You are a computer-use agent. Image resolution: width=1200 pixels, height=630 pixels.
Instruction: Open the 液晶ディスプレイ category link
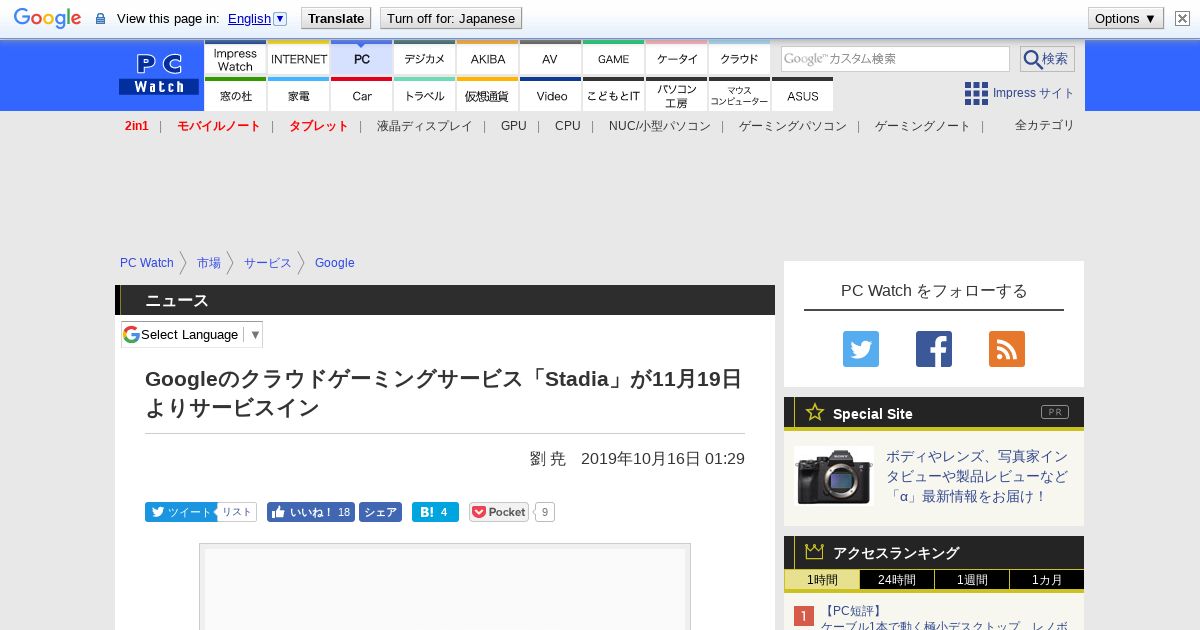[x=425, y=126]
